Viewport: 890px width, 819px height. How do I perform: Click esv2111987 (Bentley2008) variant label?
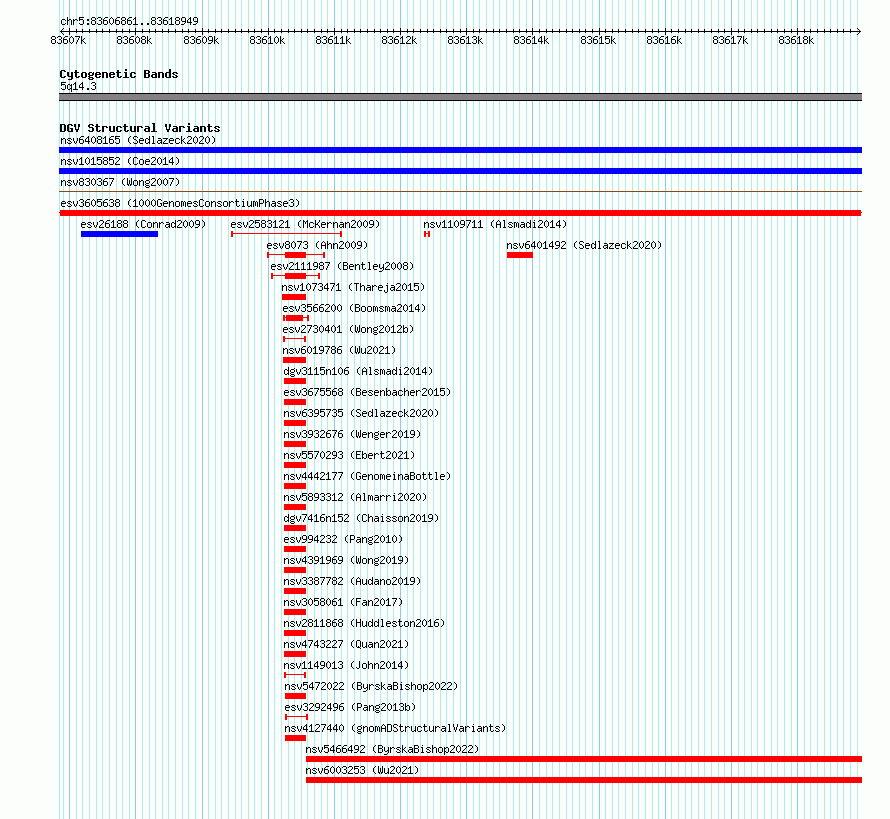342,266
